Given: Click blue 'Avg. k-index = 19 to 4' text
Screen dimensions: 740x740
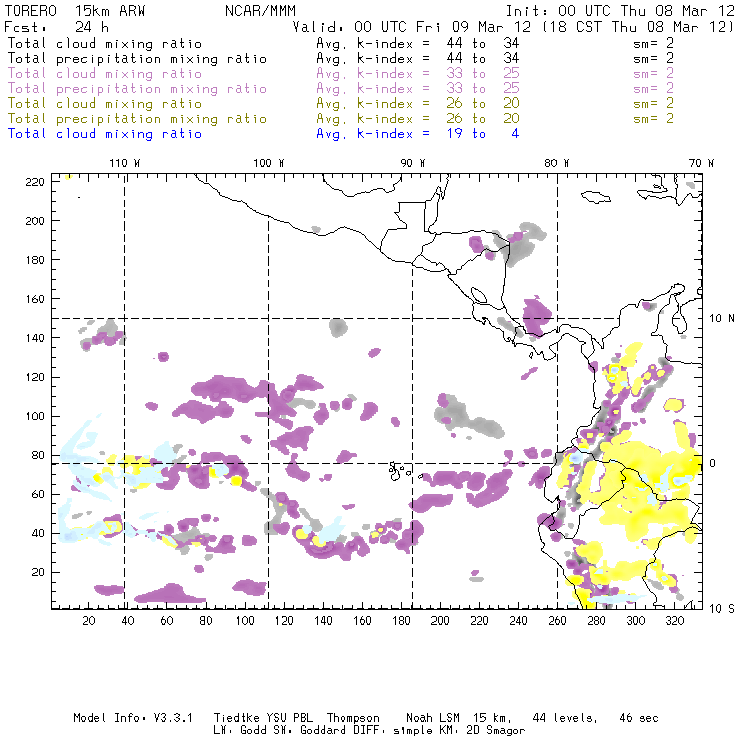Looking at the screenshot, I should tap(418, 134).
